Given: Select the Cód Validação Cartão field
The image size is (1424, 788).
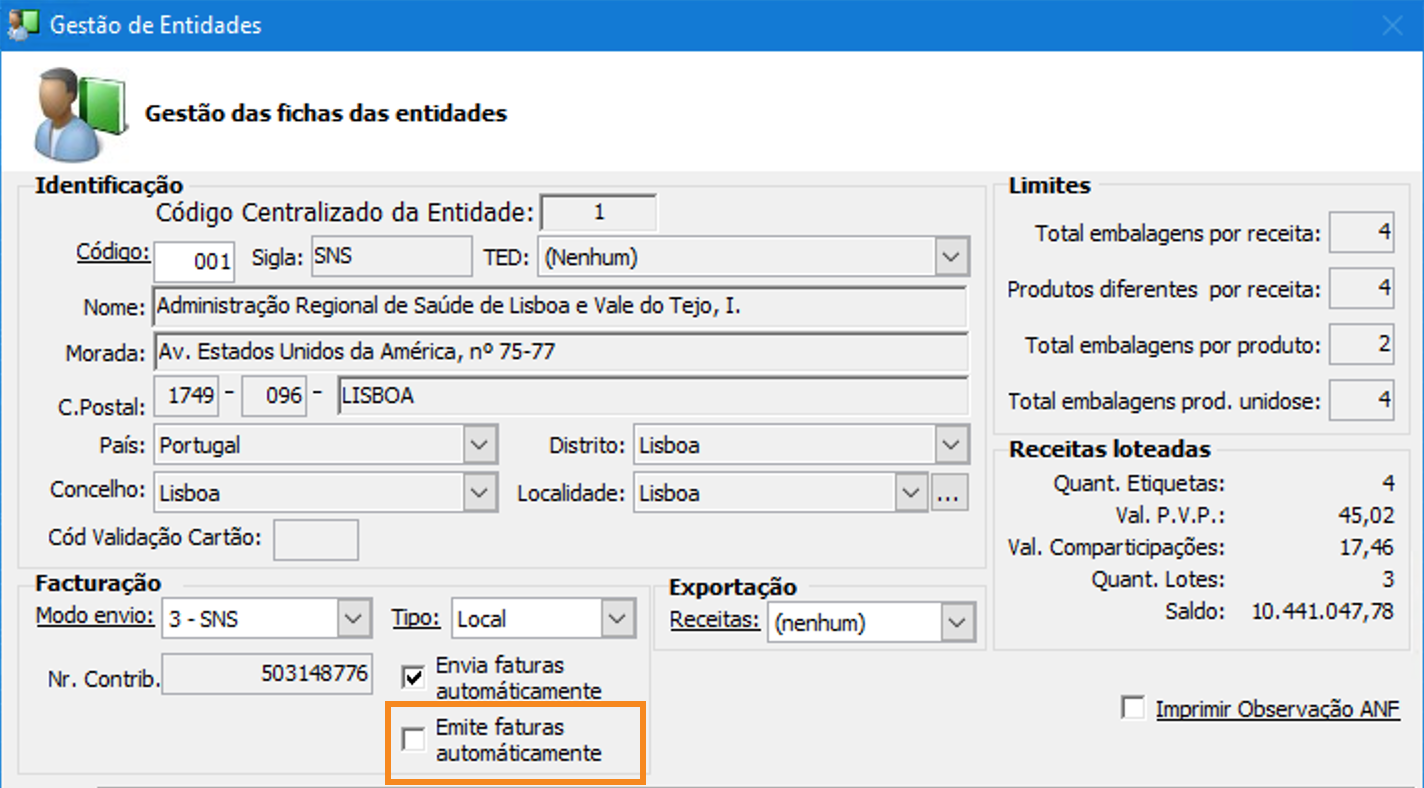Looking at the screenshot, I should (316, 539).
